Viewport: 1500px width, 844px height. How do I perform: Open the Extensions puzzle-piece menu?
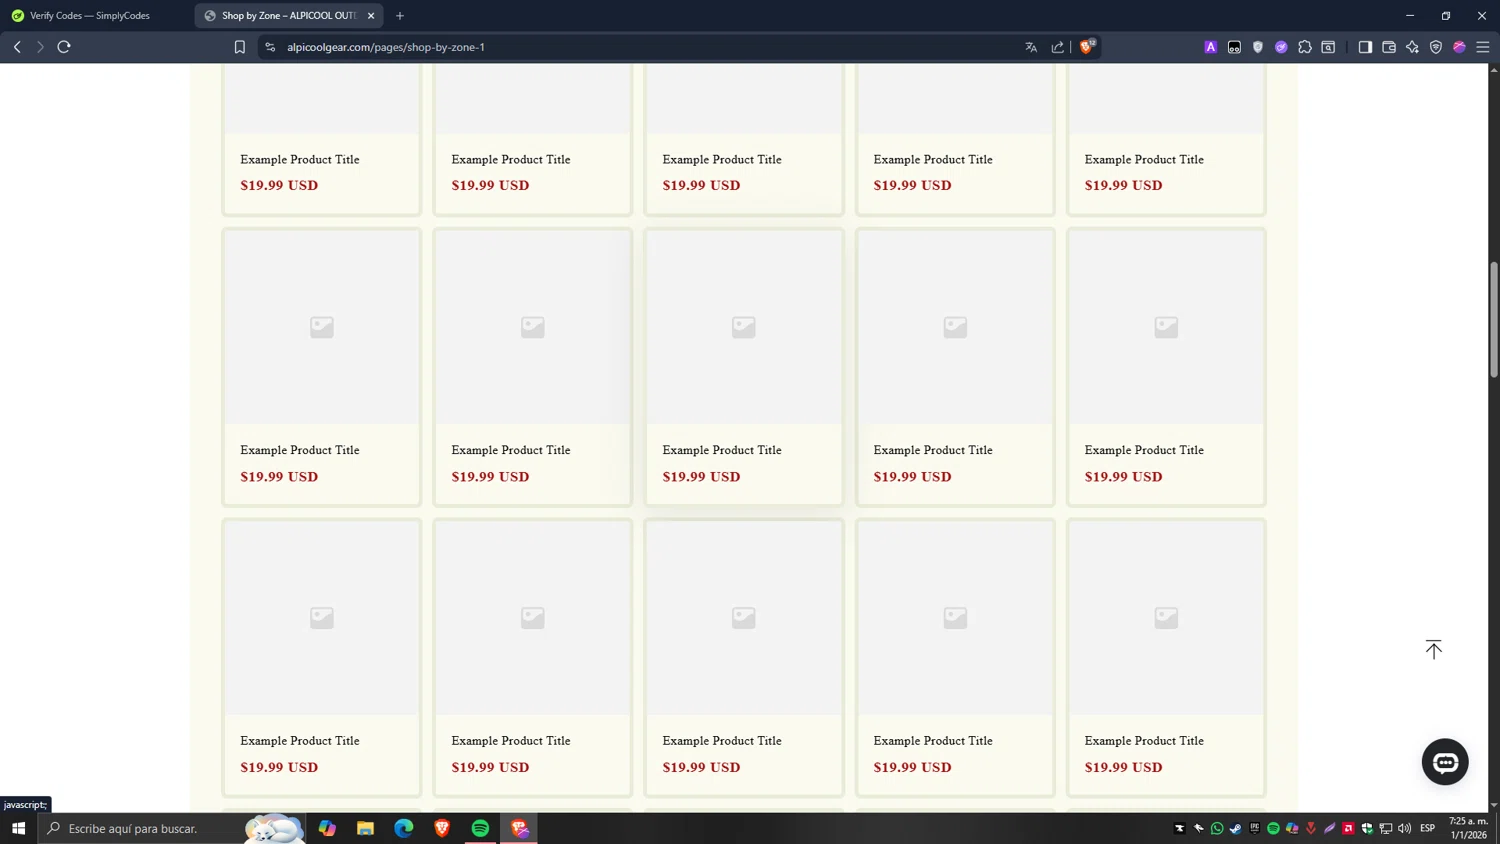pyautogui.click(x=1305, y=47)
